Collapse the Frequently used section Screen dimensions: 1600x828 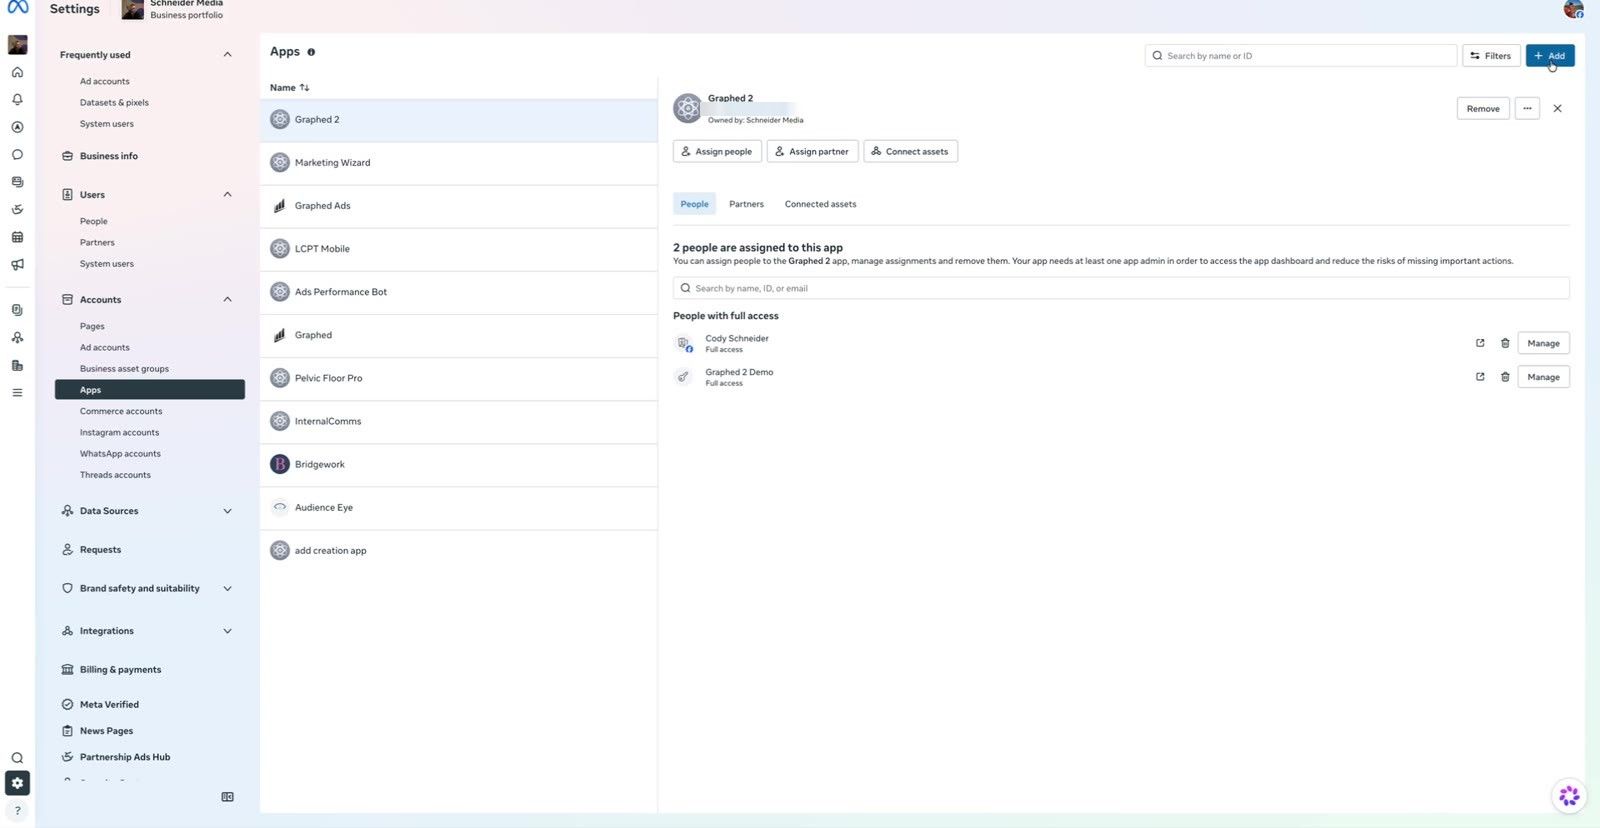coord(227,55)
